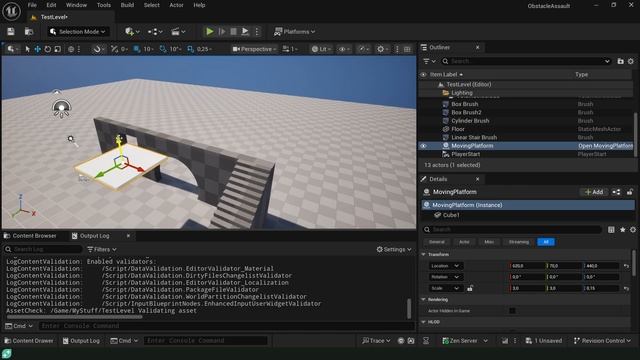The width and height of the screenshot is (640, 360).
Task: Activate the rotate tool in viewport
Action: tap(48, 49)
